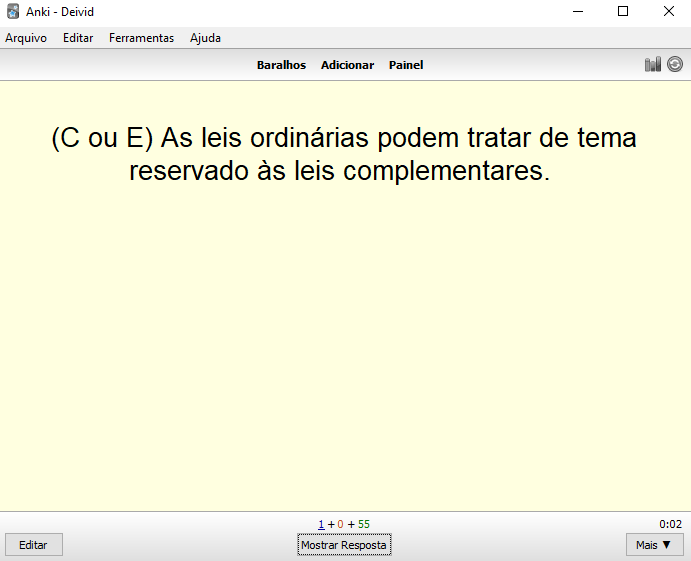Click Adicionar to add a card
This screenshot has width=691, height=561.
pyautogui.click(x=347, y=65)
